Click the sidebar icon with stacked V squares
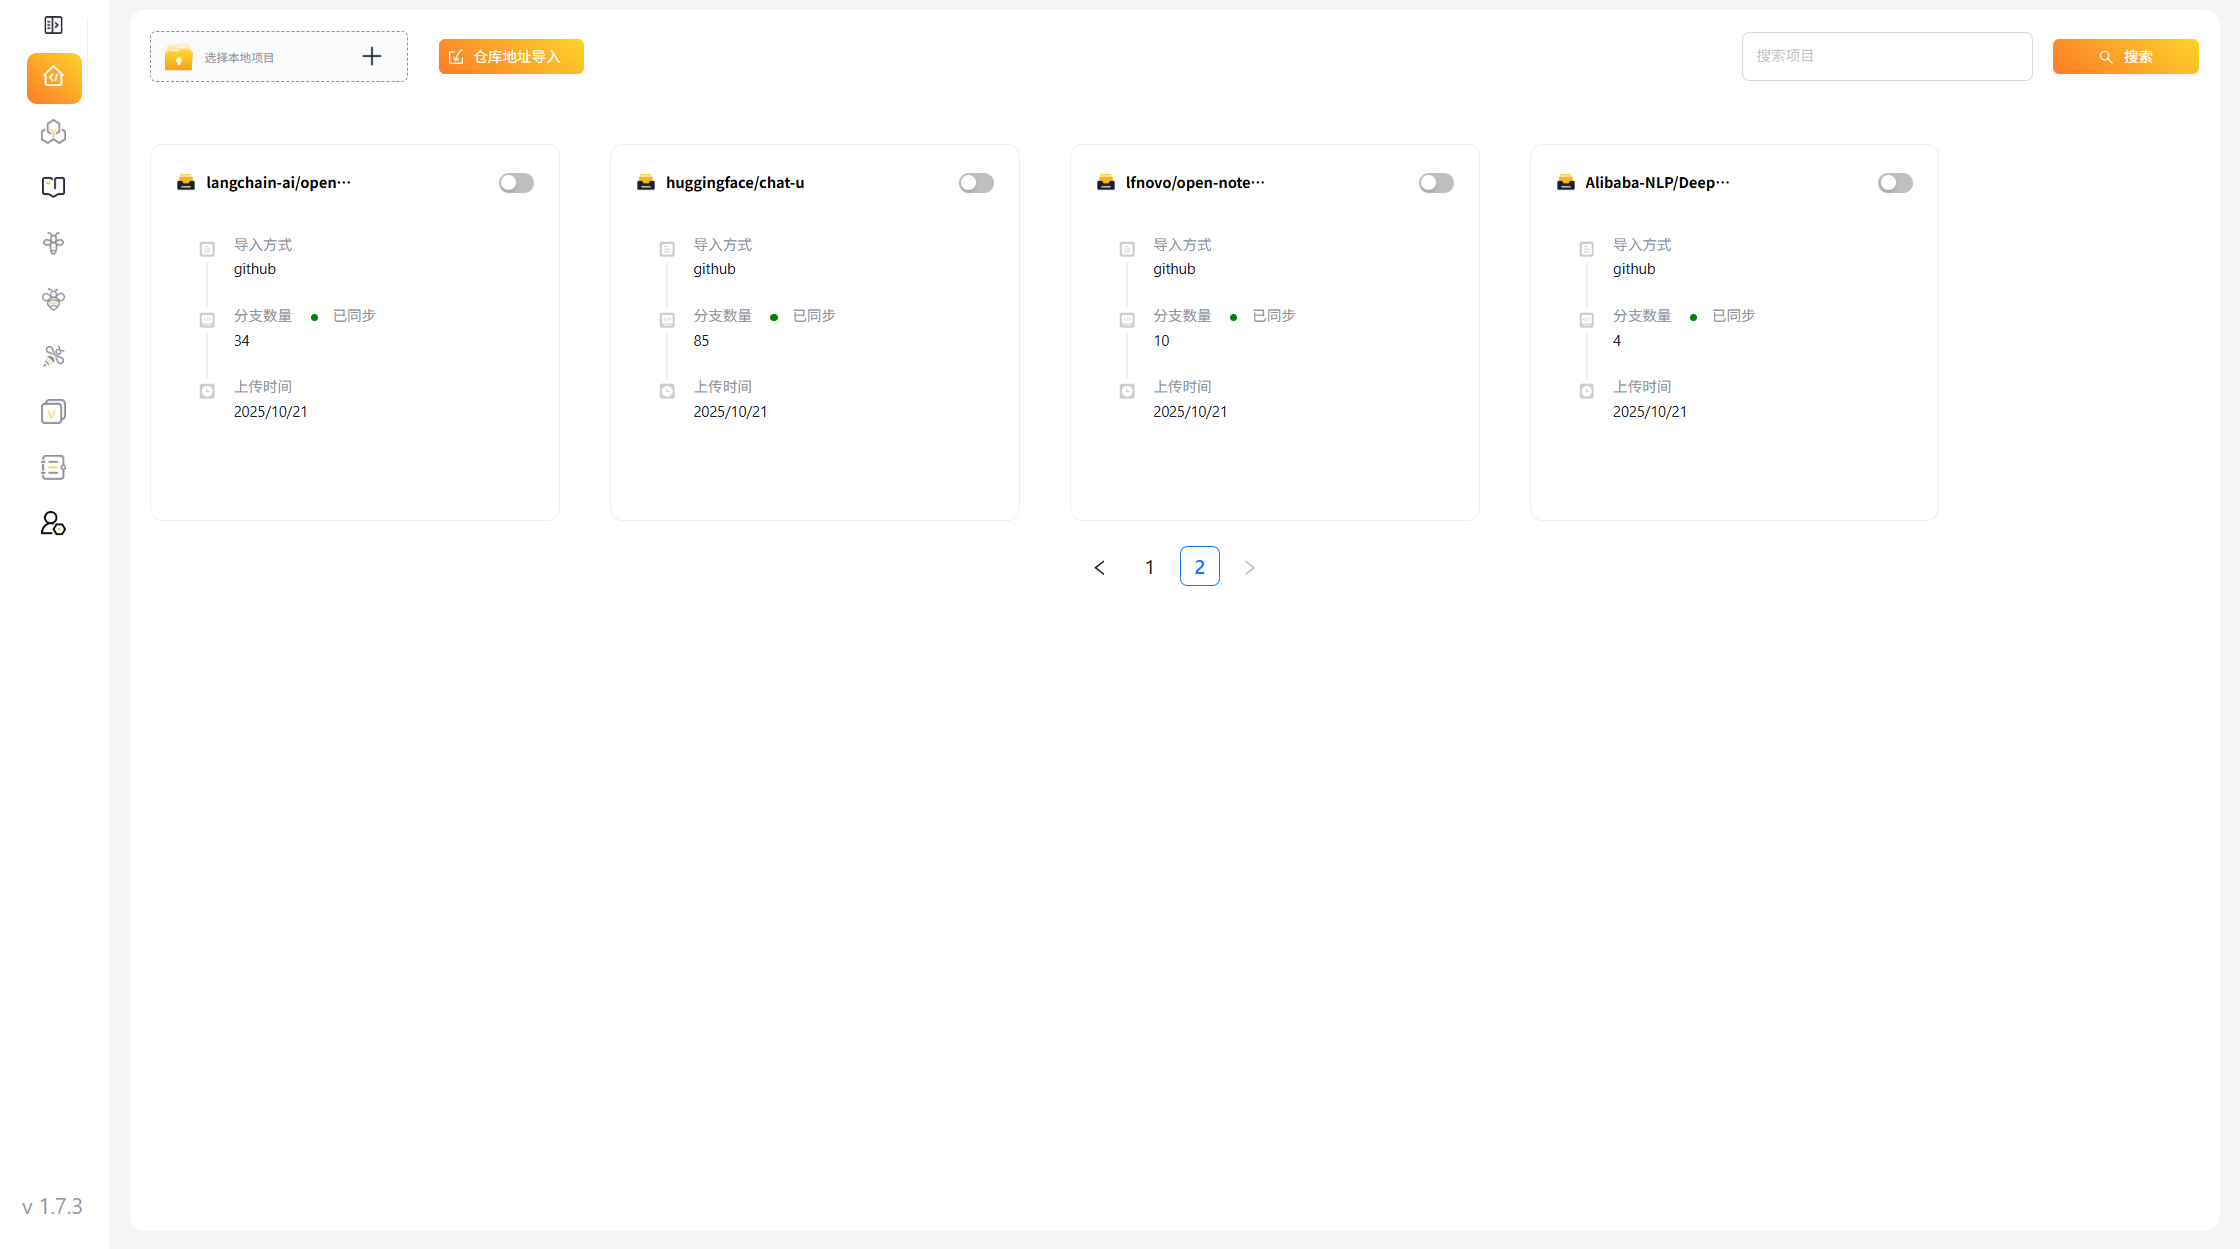This screenshot has width=2240, height=1249. 54,412
